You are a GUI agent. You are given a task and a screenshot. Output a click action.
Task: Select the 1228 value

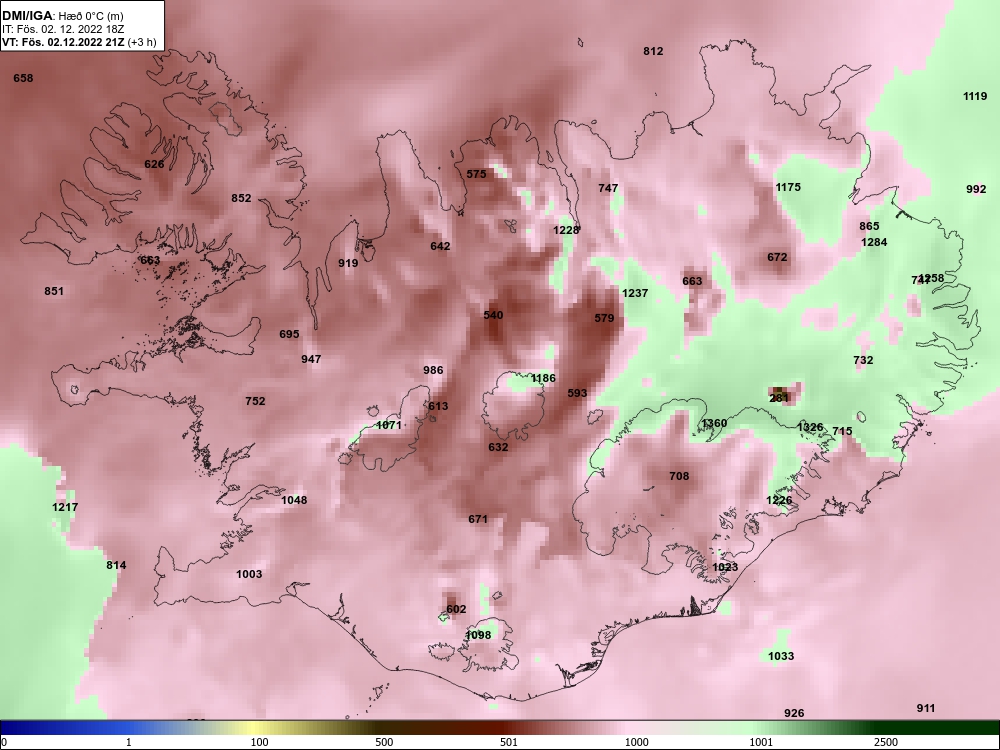click(x=566, y=231)
